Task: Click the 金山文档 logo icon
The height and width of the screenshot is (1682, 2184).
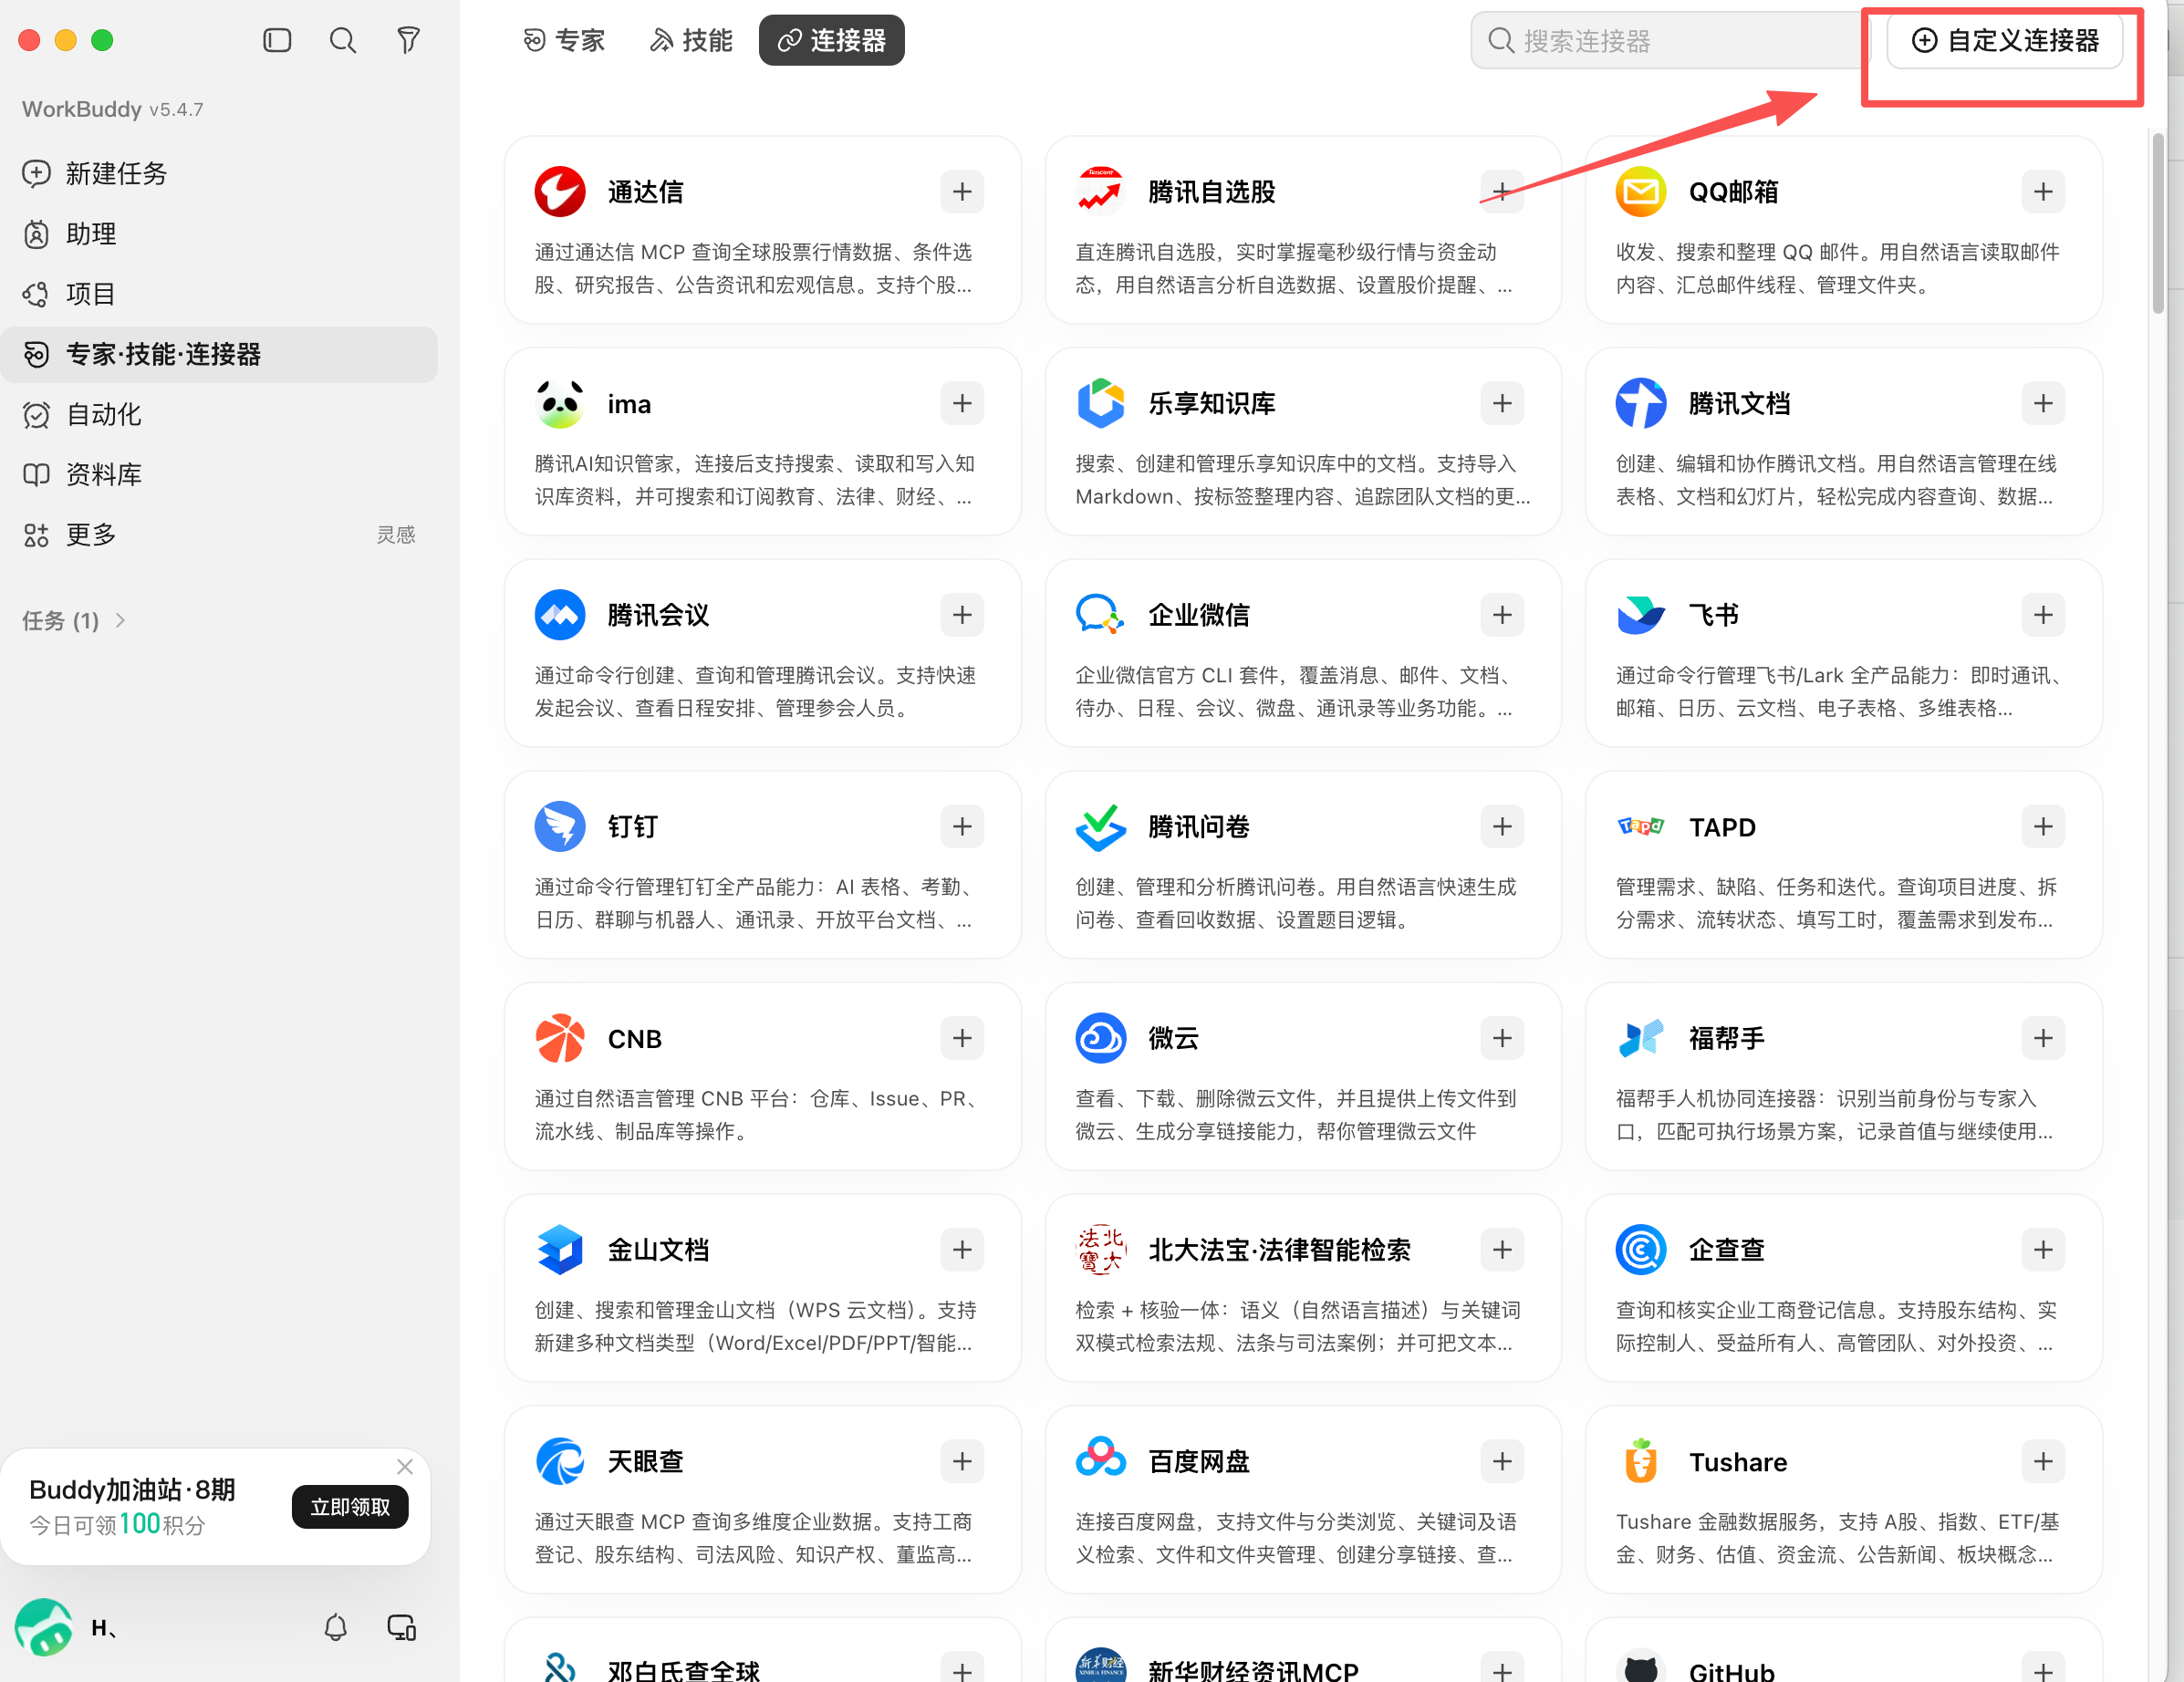Action: pos(560,1249)
